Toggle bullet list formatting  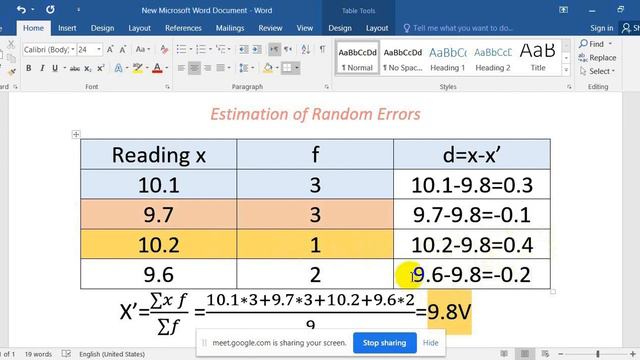181,49
